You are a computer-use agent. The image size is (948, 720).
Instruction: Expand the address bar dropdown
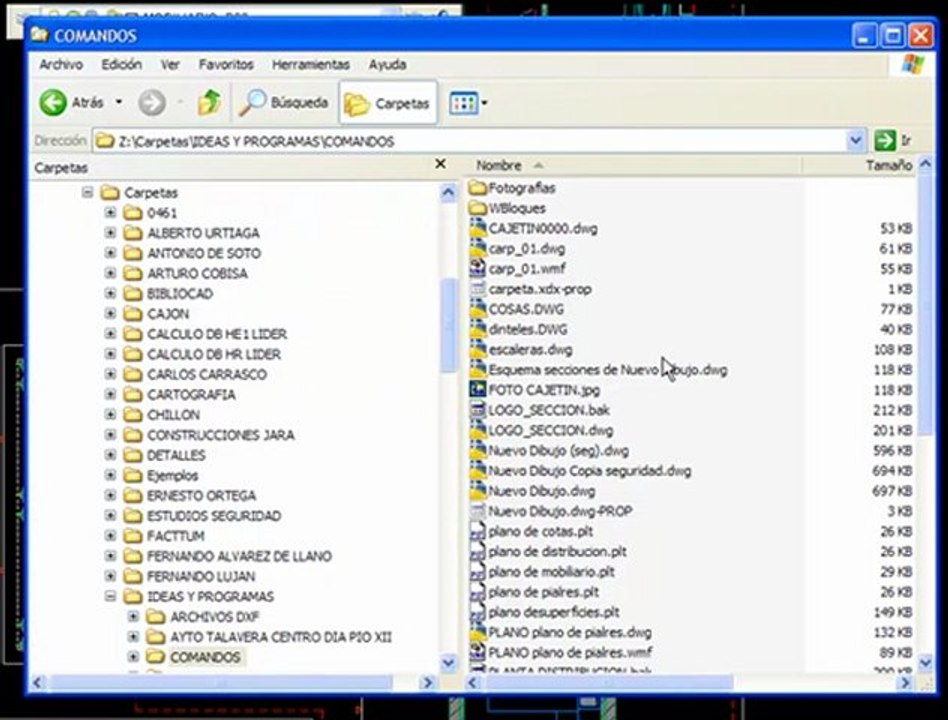point(855,141)
